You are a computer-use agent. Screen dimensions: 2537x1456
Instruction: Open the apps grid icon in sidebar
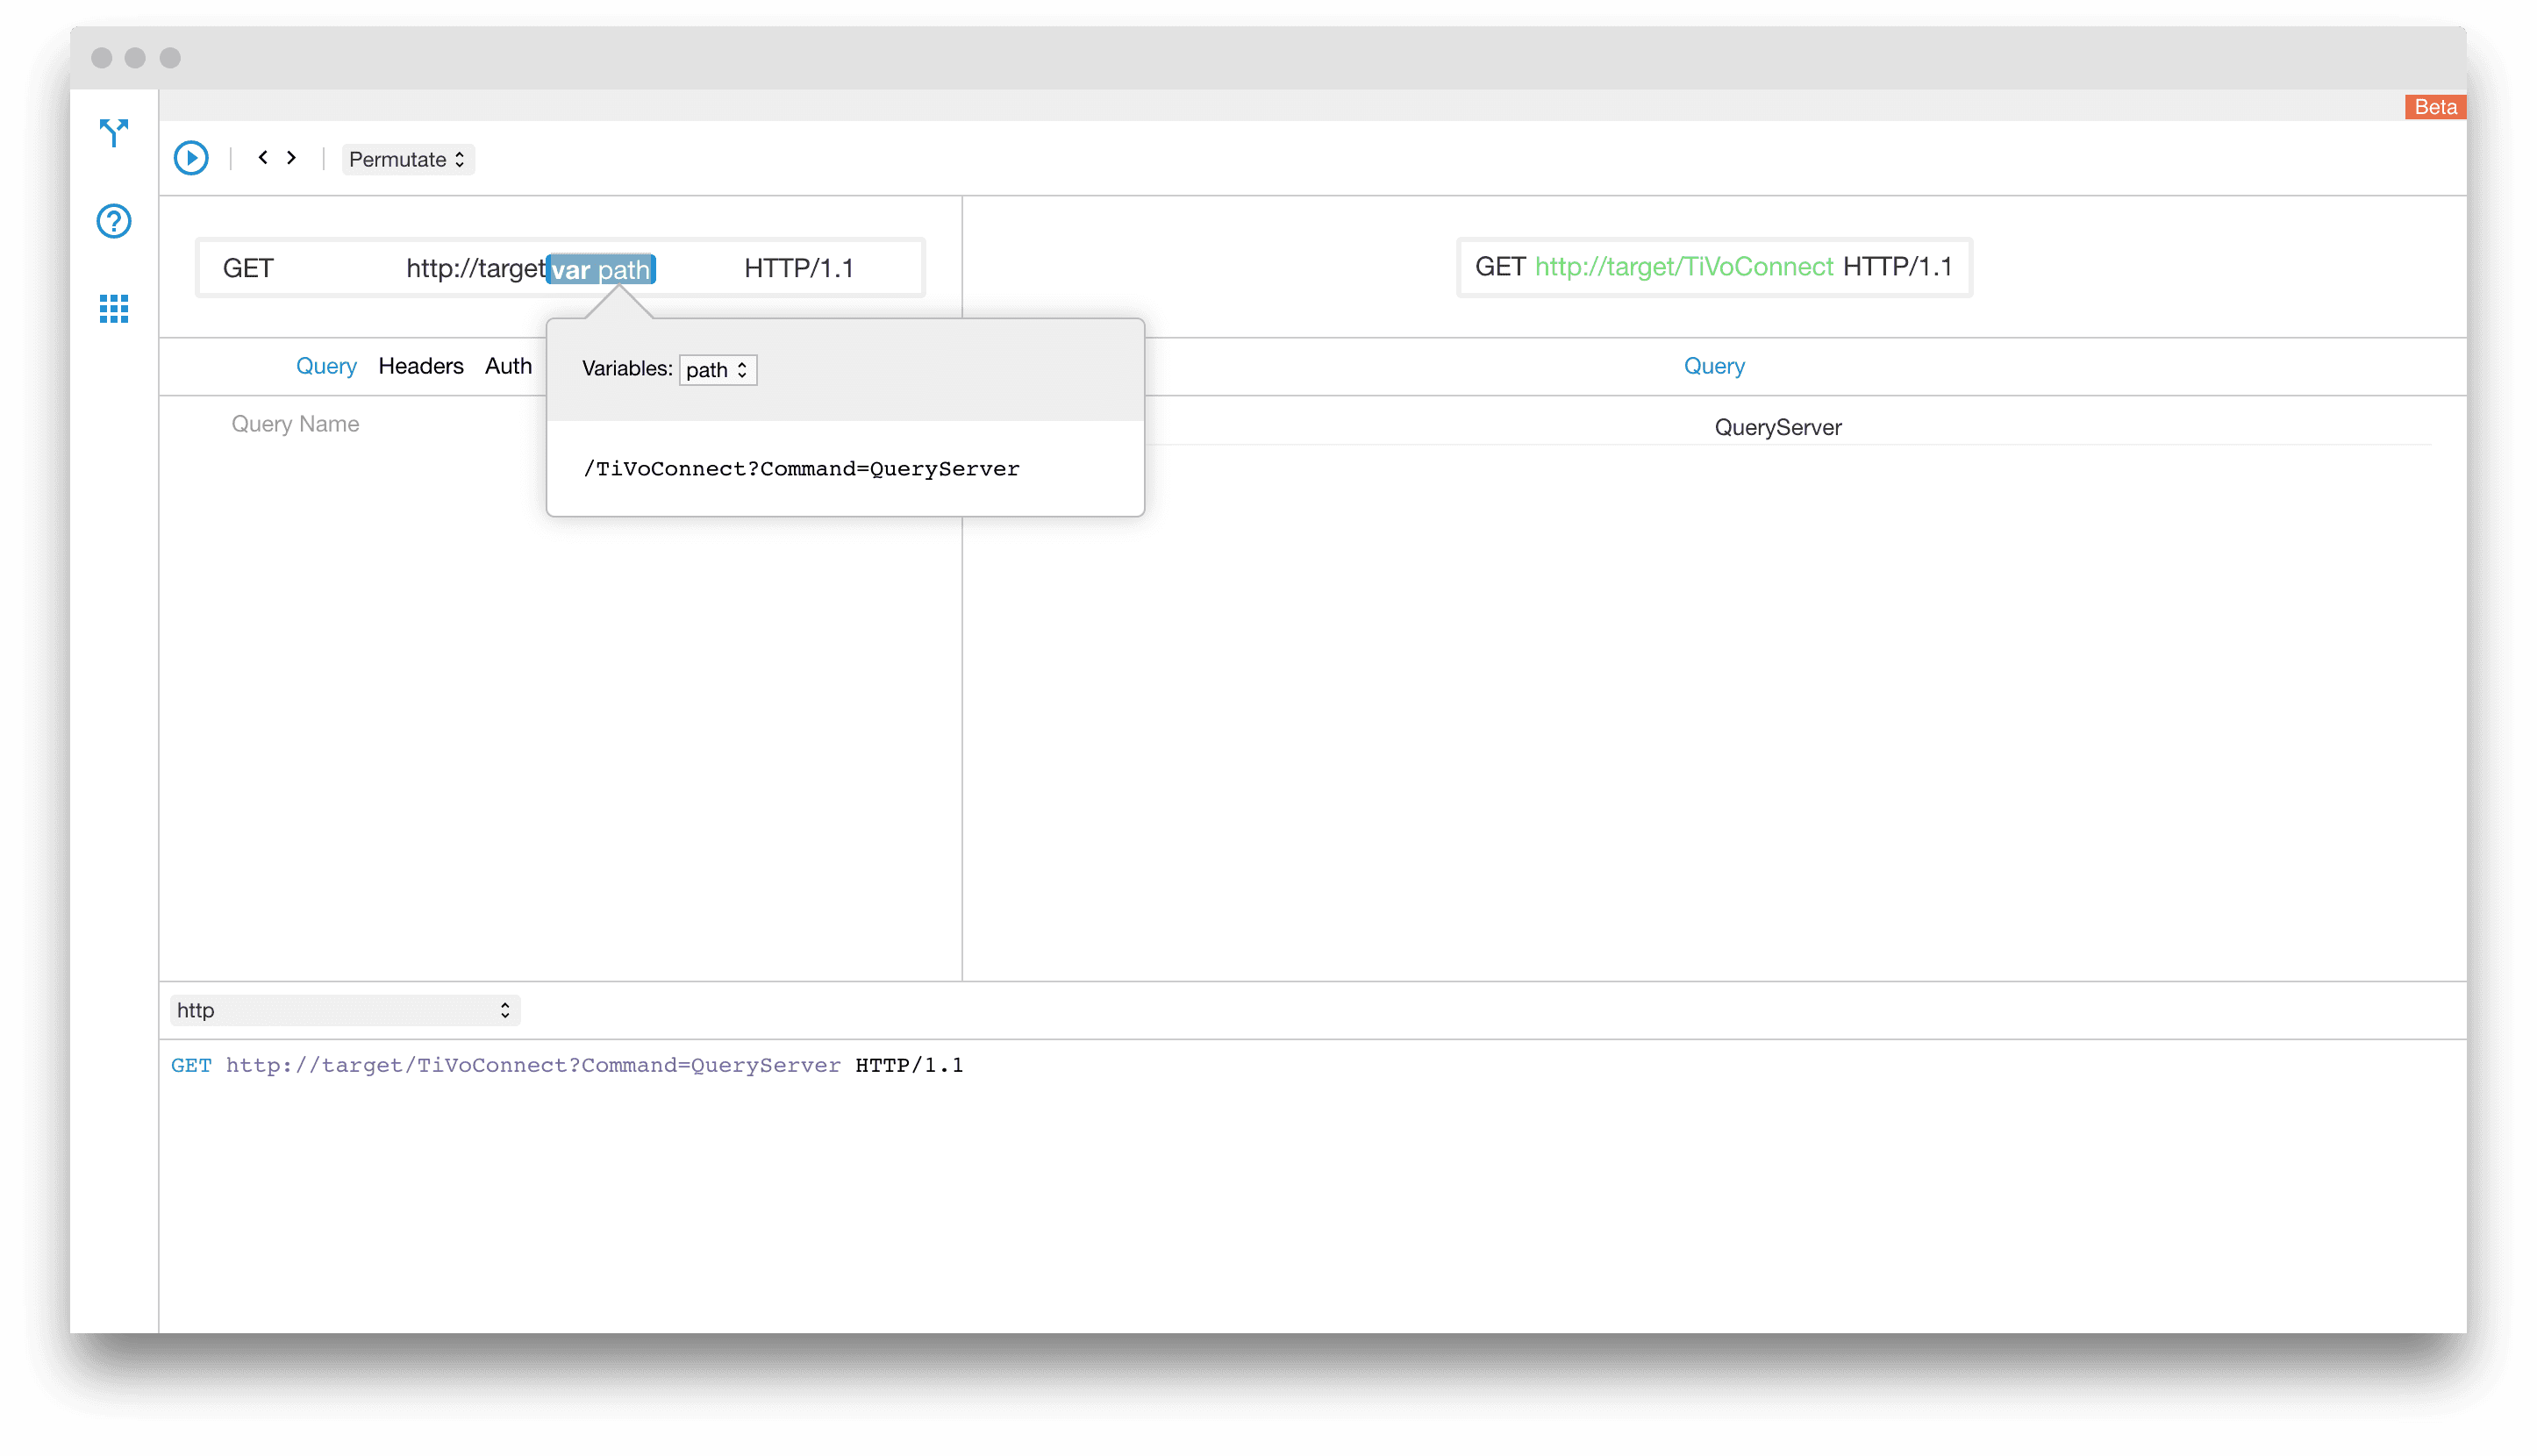tap(114, 309)
